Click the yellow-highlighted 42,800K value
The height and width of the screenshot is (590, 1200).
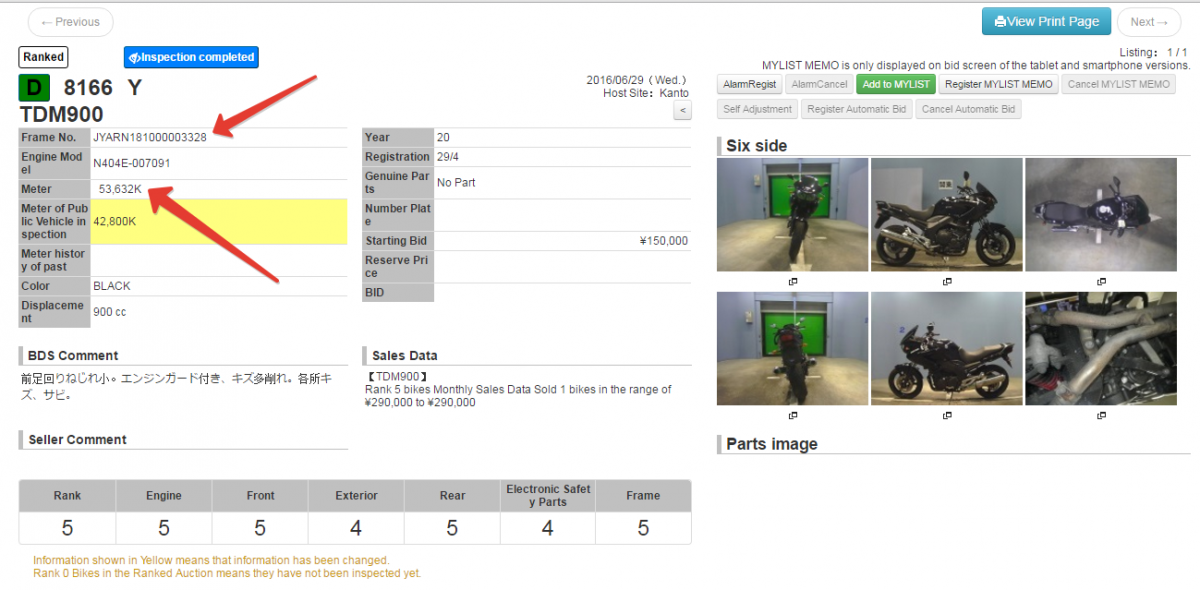[115, 221]
